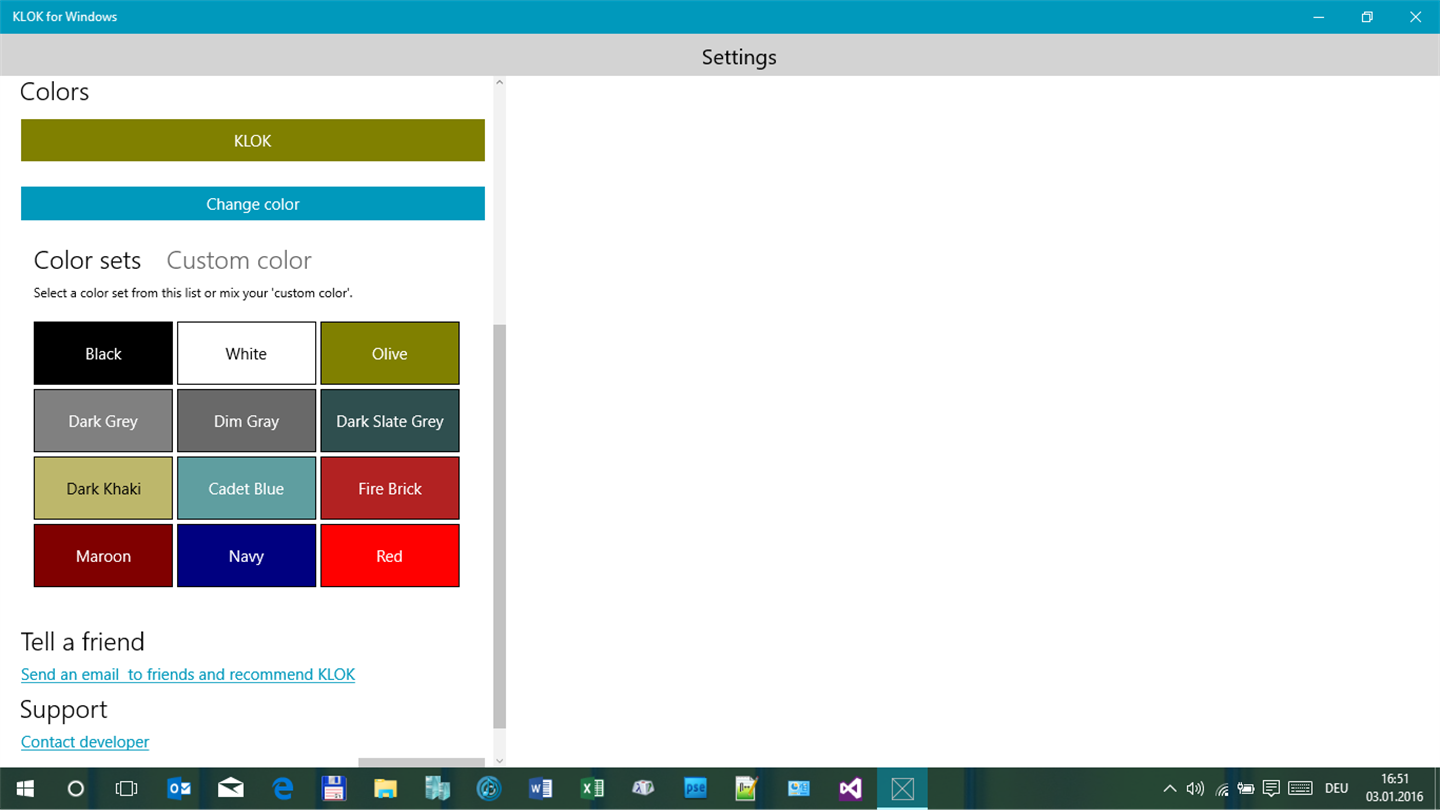Click the scrollbar down arrow in settings panel
Screen dimensions: 1440x810
[500, 761]
